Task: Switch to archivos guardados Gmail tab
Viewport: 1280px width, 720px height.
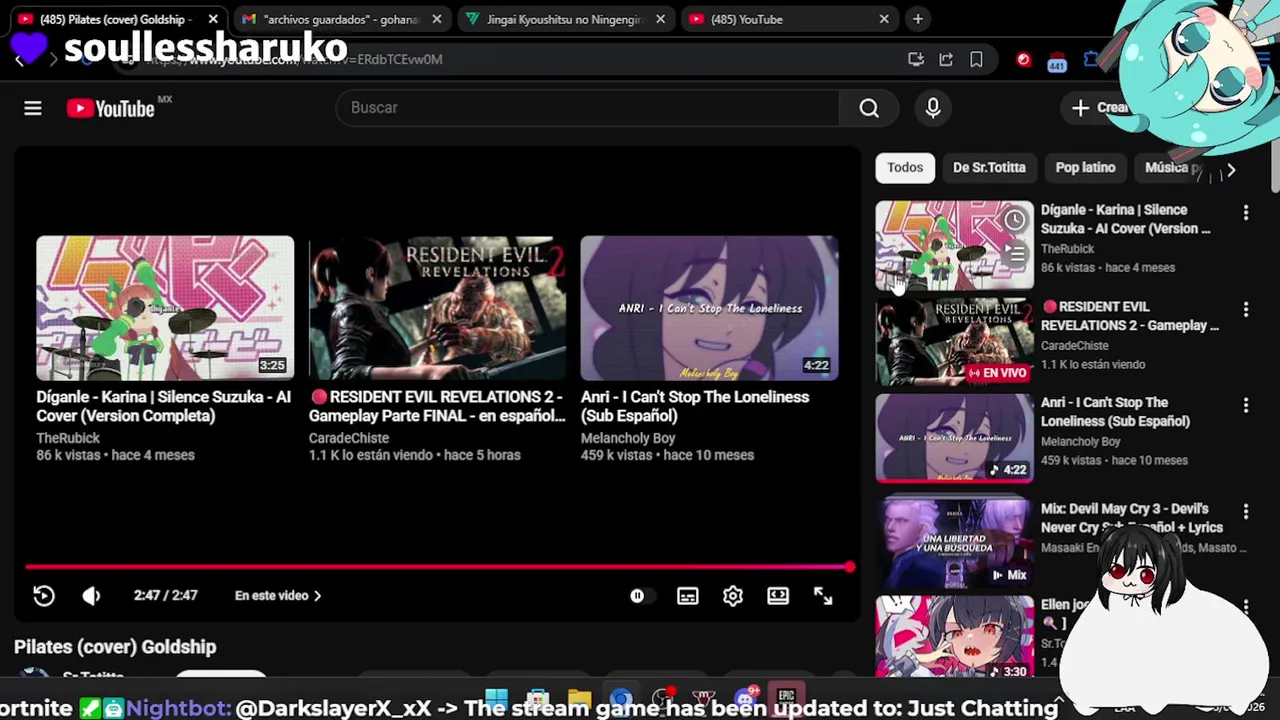Action: coord(340,19)
